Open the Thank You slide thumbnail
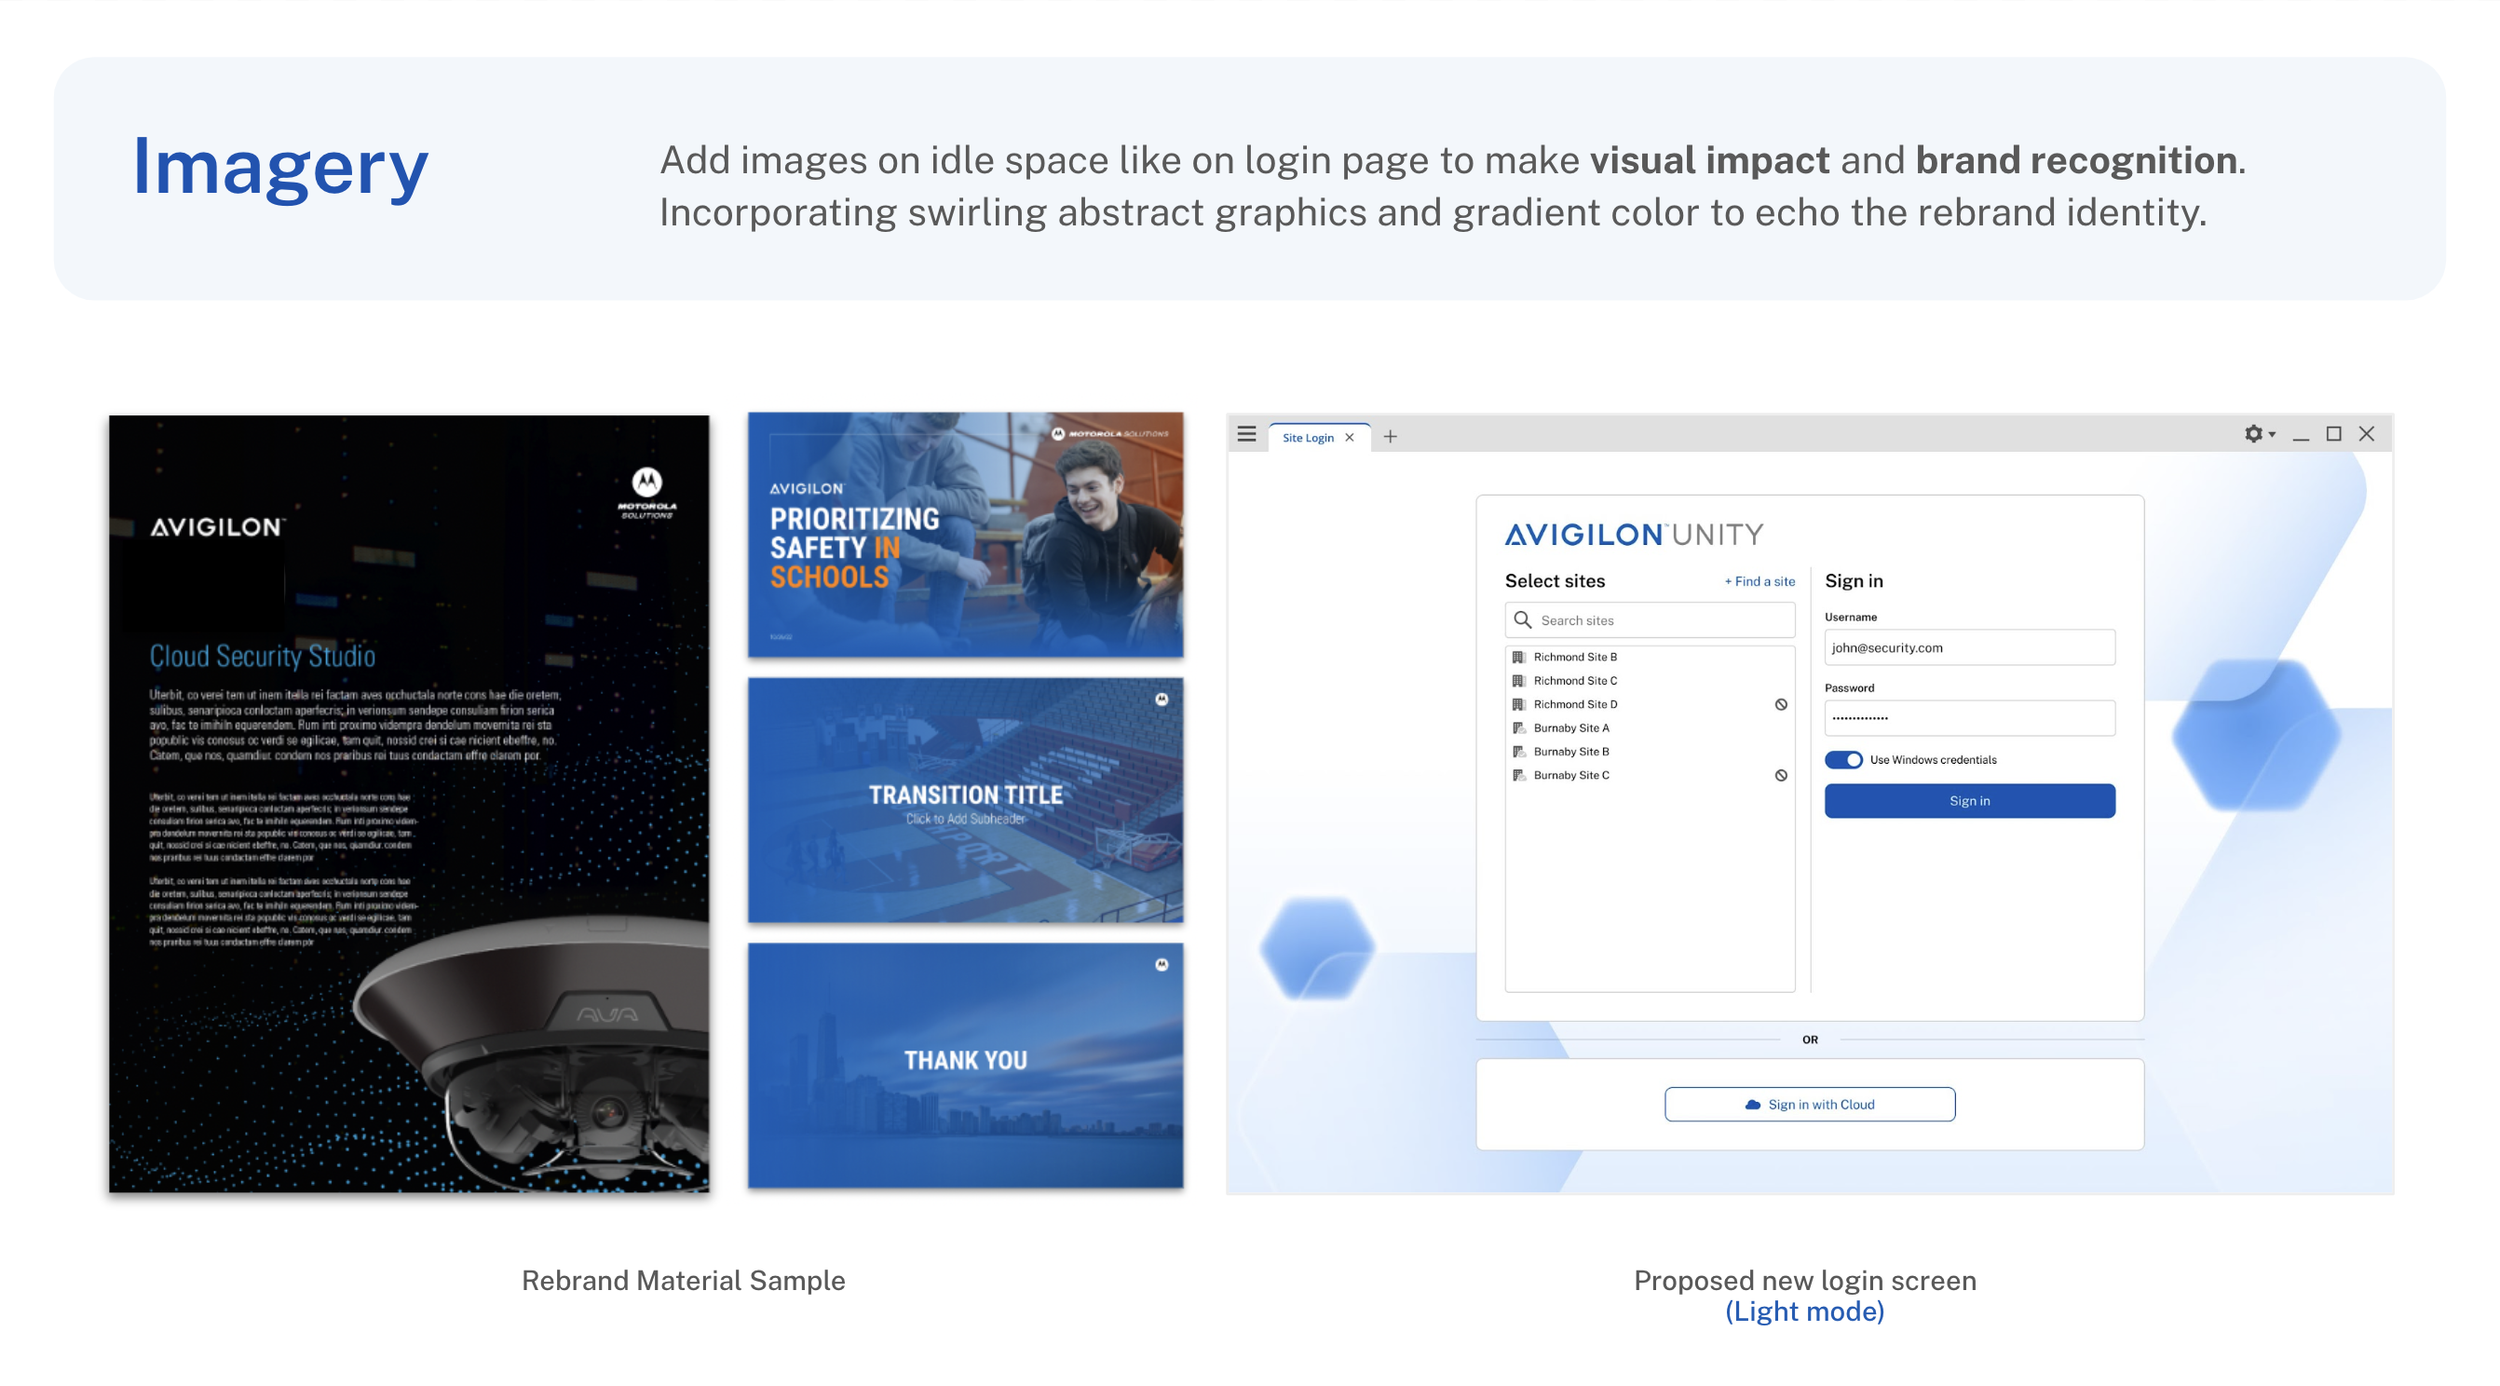This screenshot has height=1386, width=2500. [965, 1065]
